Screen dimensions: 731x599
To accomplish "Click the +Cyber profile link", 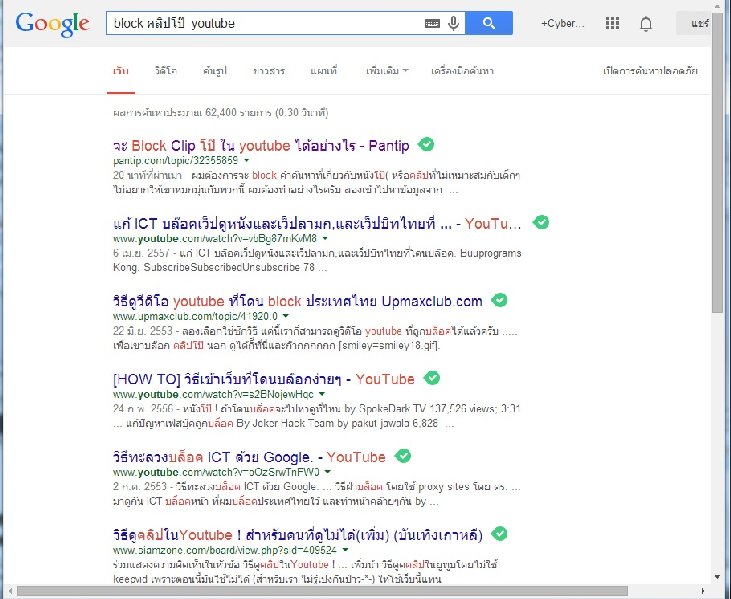I will (x=562, y=23).
